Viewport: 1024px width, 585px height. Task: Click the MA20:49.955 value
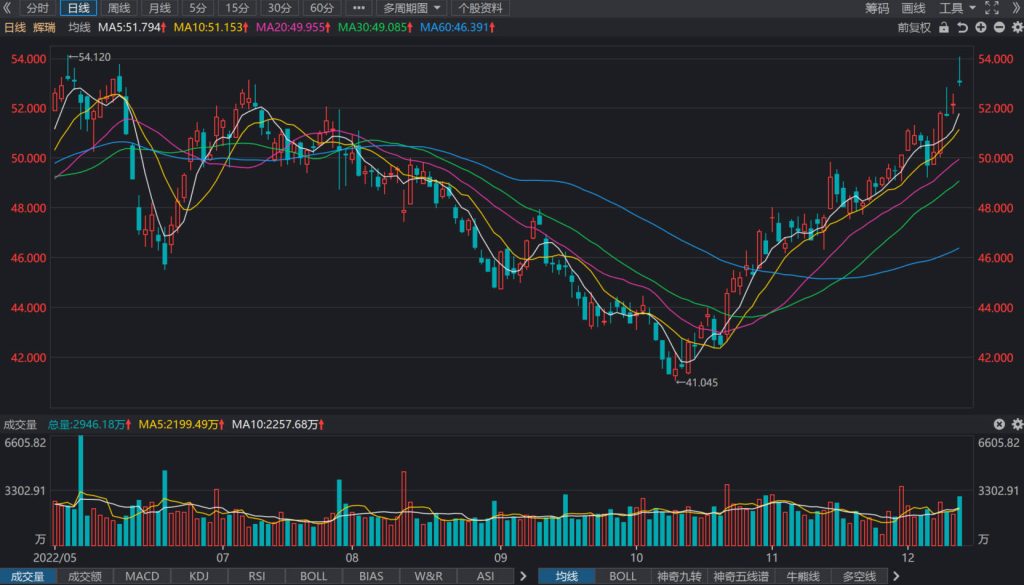point(293,27)
